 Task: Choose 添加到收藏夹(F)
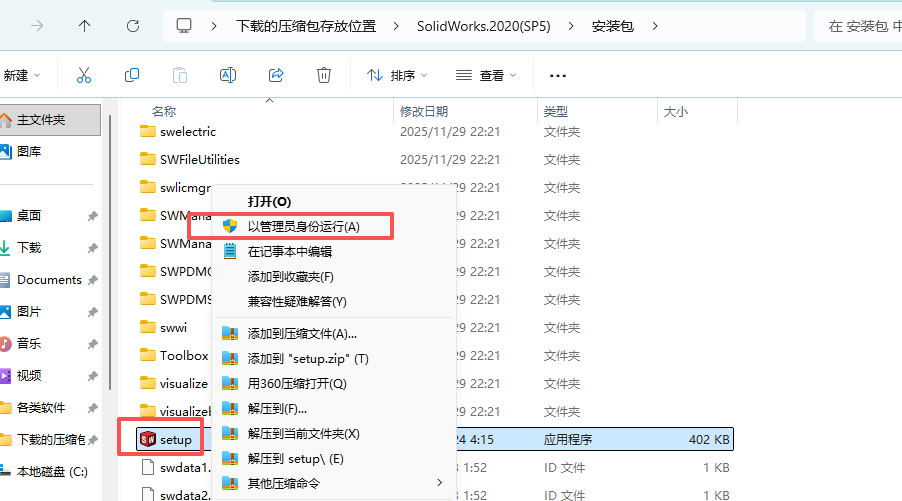291,277
